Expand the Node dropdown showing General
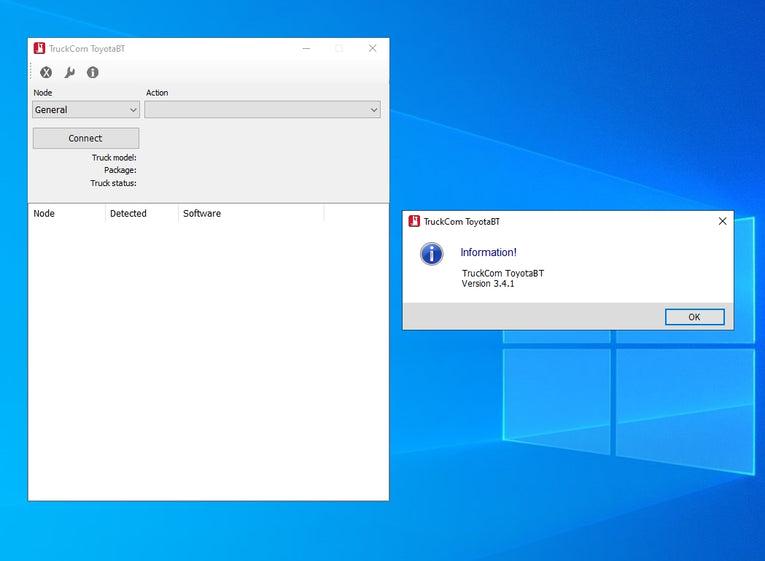Image resolution: width=765 pixels, height=561 pixels. pyautogui.click(x=85, y=110)
